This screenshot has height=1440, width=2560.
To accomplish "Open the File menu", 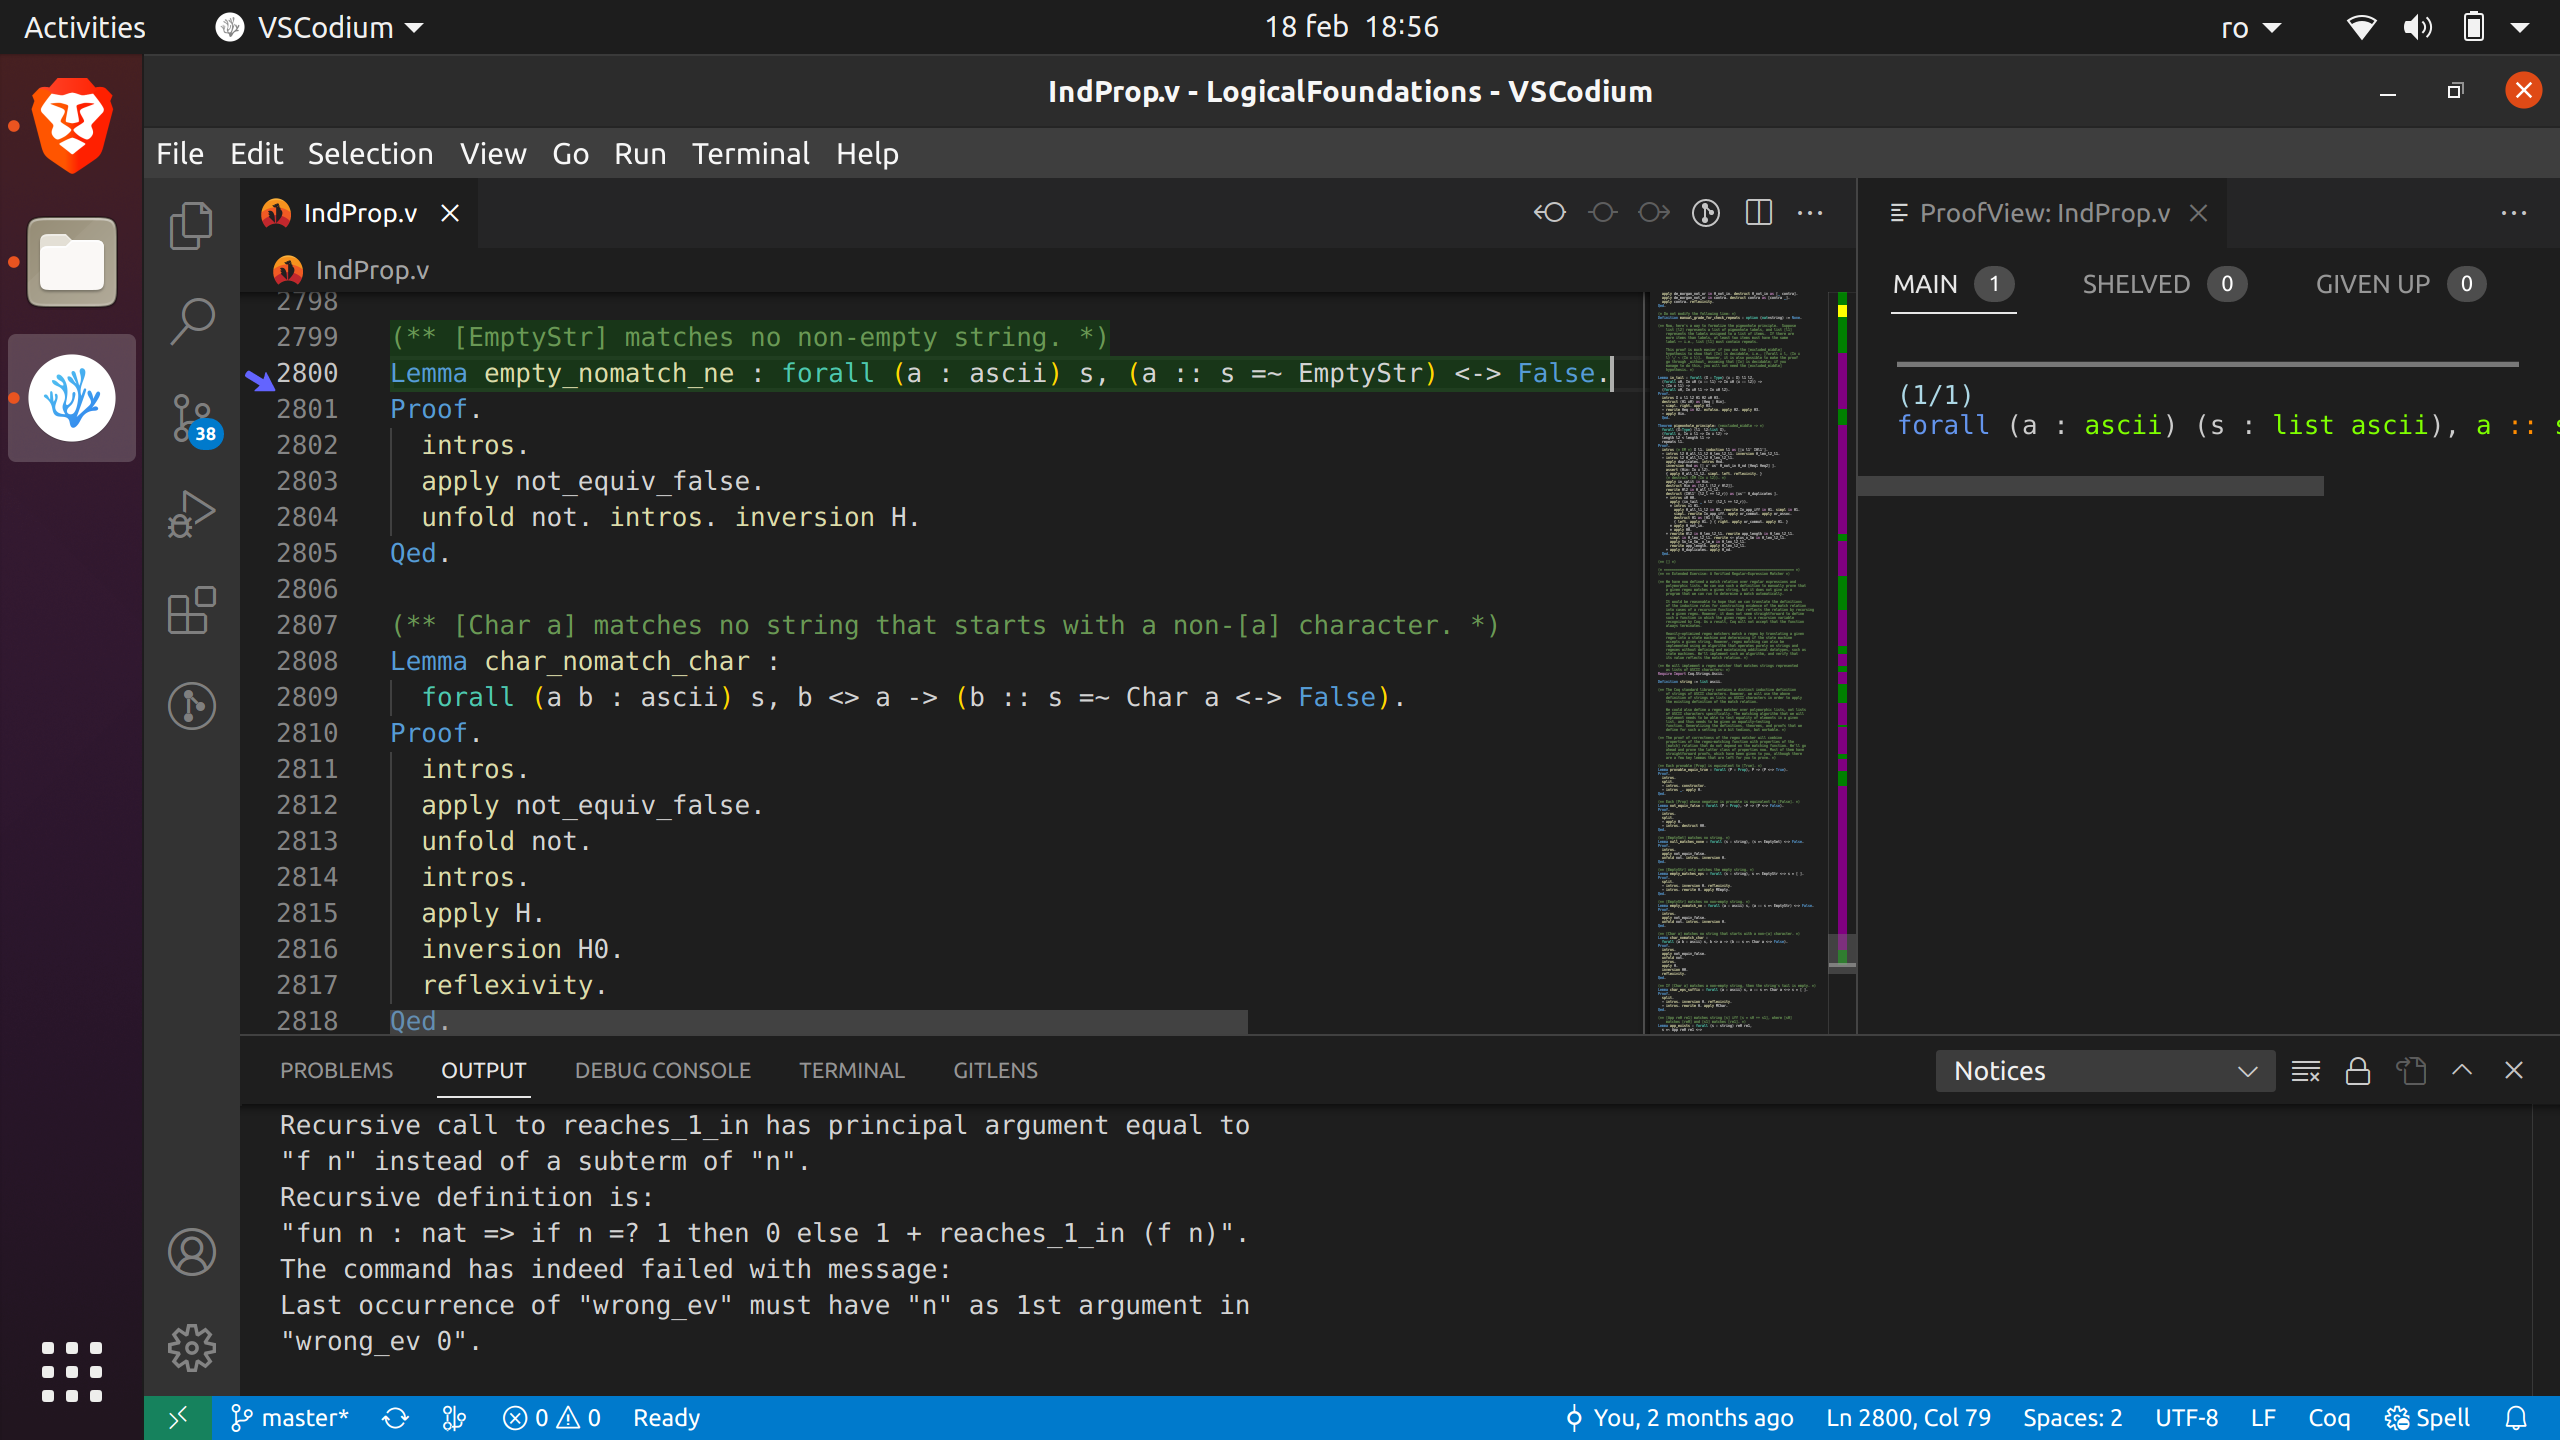I will (x=180, y=154).
